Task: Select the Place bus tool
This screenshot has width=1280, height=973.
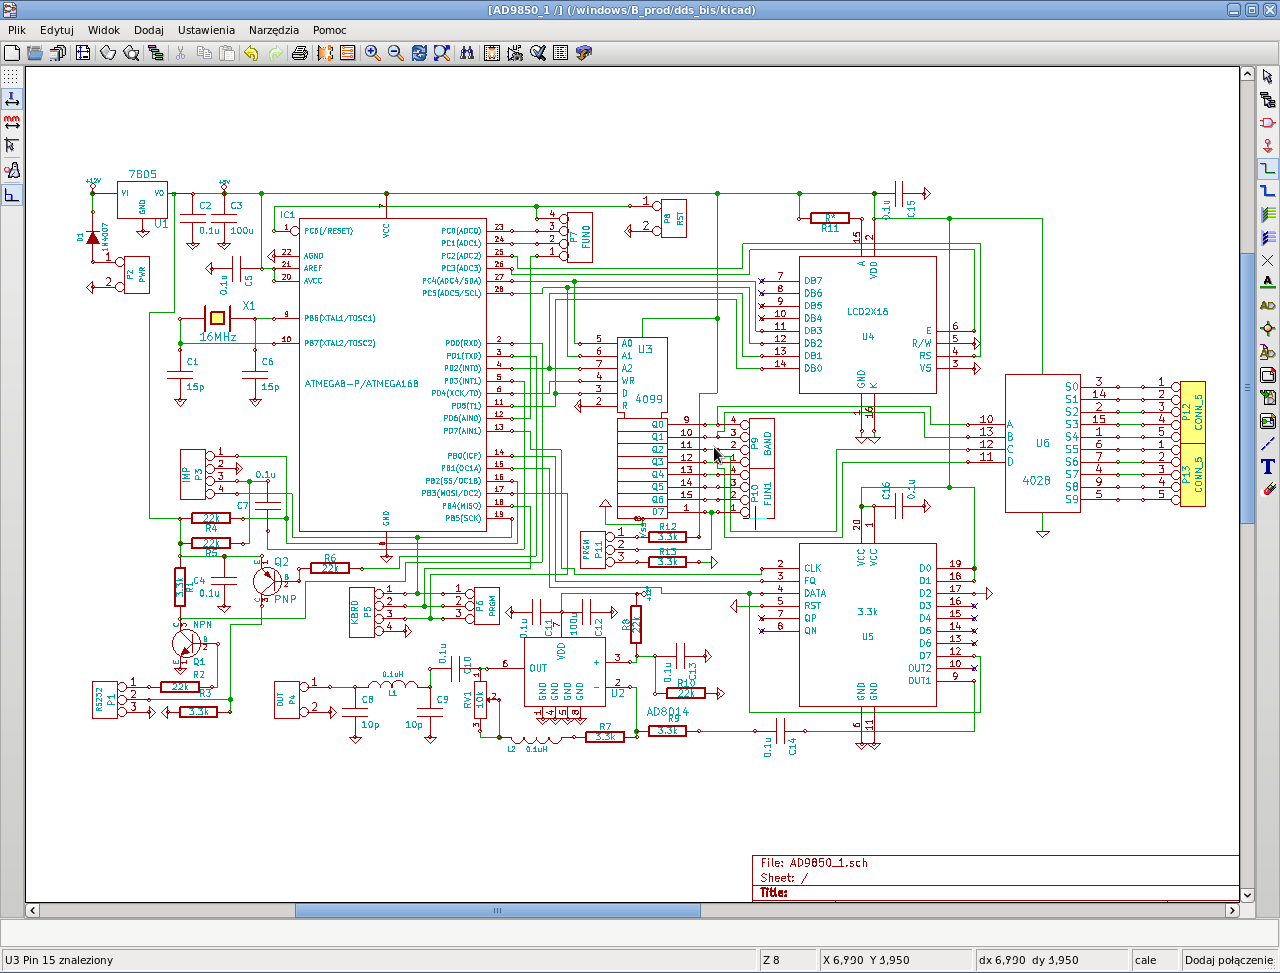Action: click(1267, 191)
